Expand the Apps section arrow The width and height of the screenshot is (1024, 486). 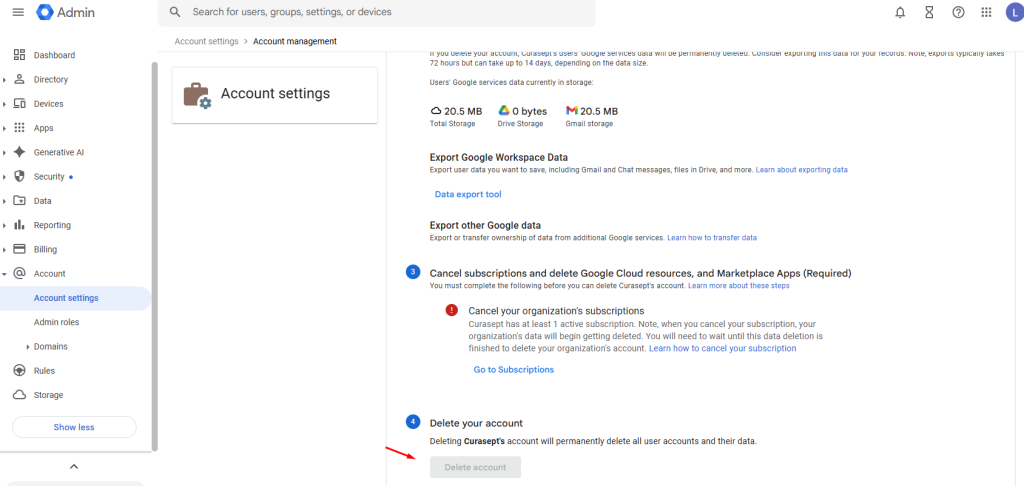(x=5, y=128)
